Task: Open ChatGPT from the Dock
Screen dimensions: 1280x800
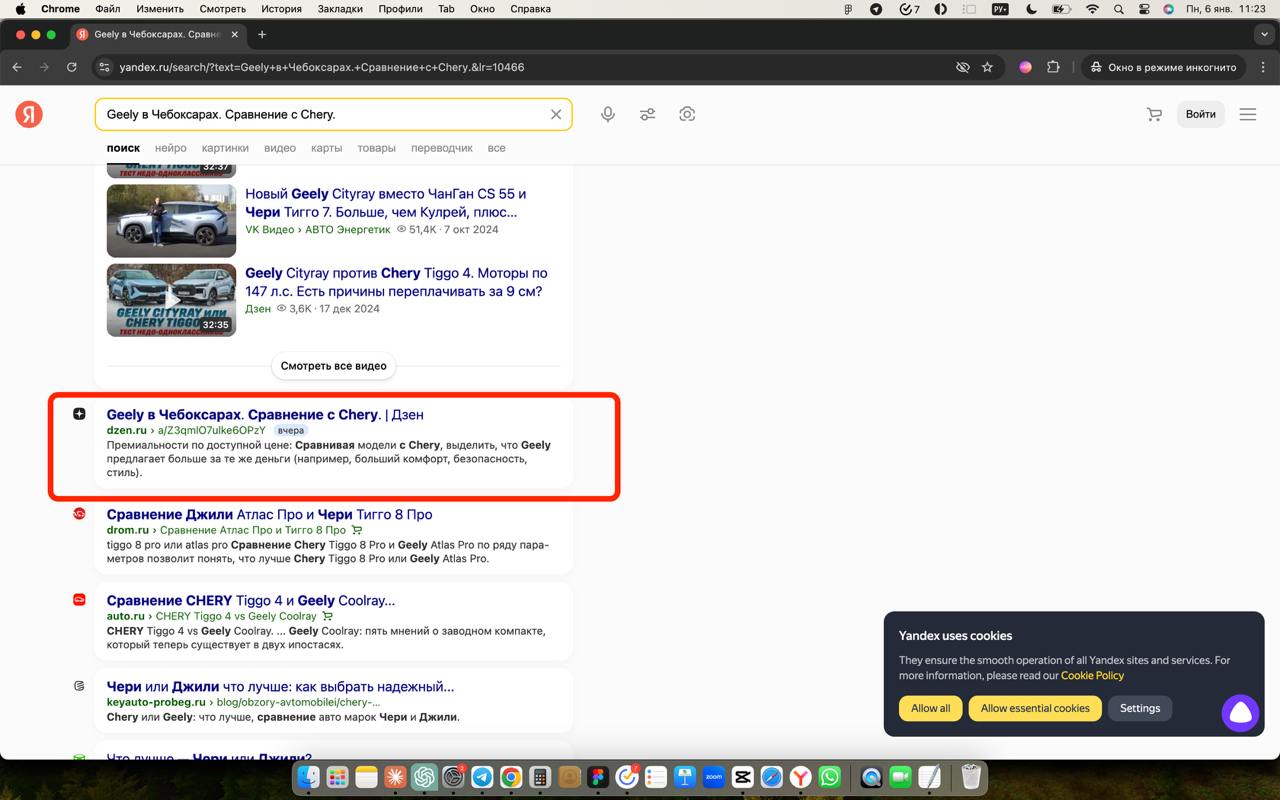Action: tap(424, 777)
